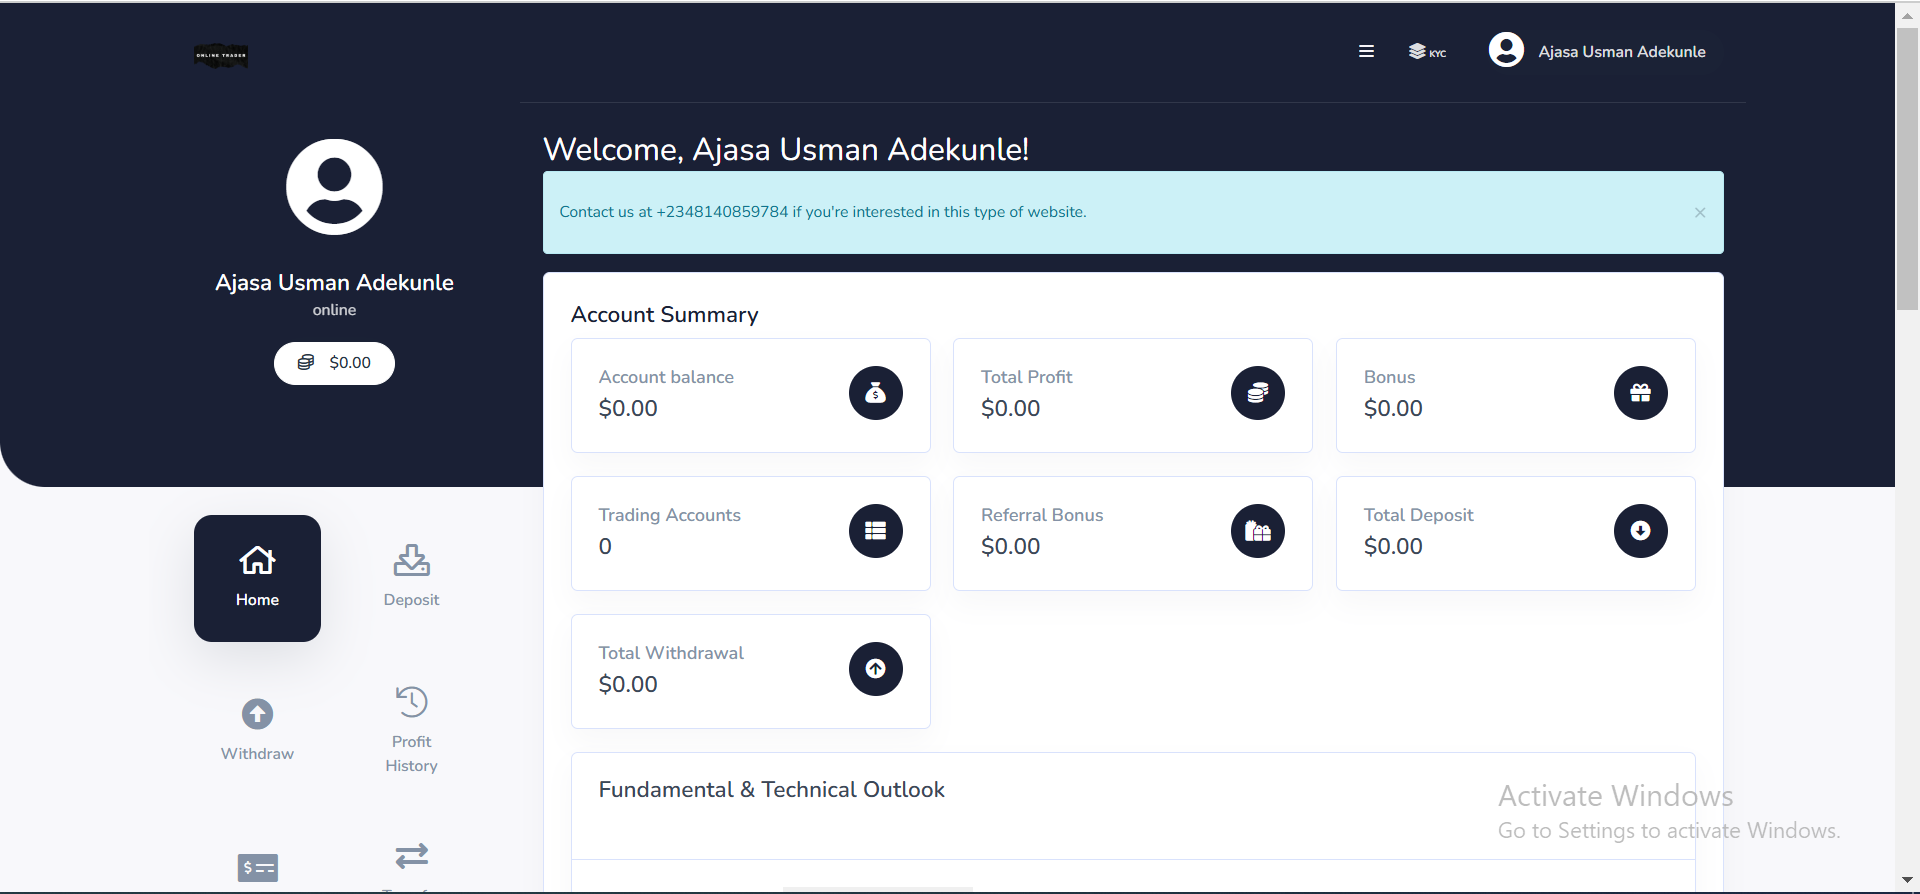1920x894 pixels.
Task: Click the Referral Bonus gifts icon
Action: (x=1258, y=531)
